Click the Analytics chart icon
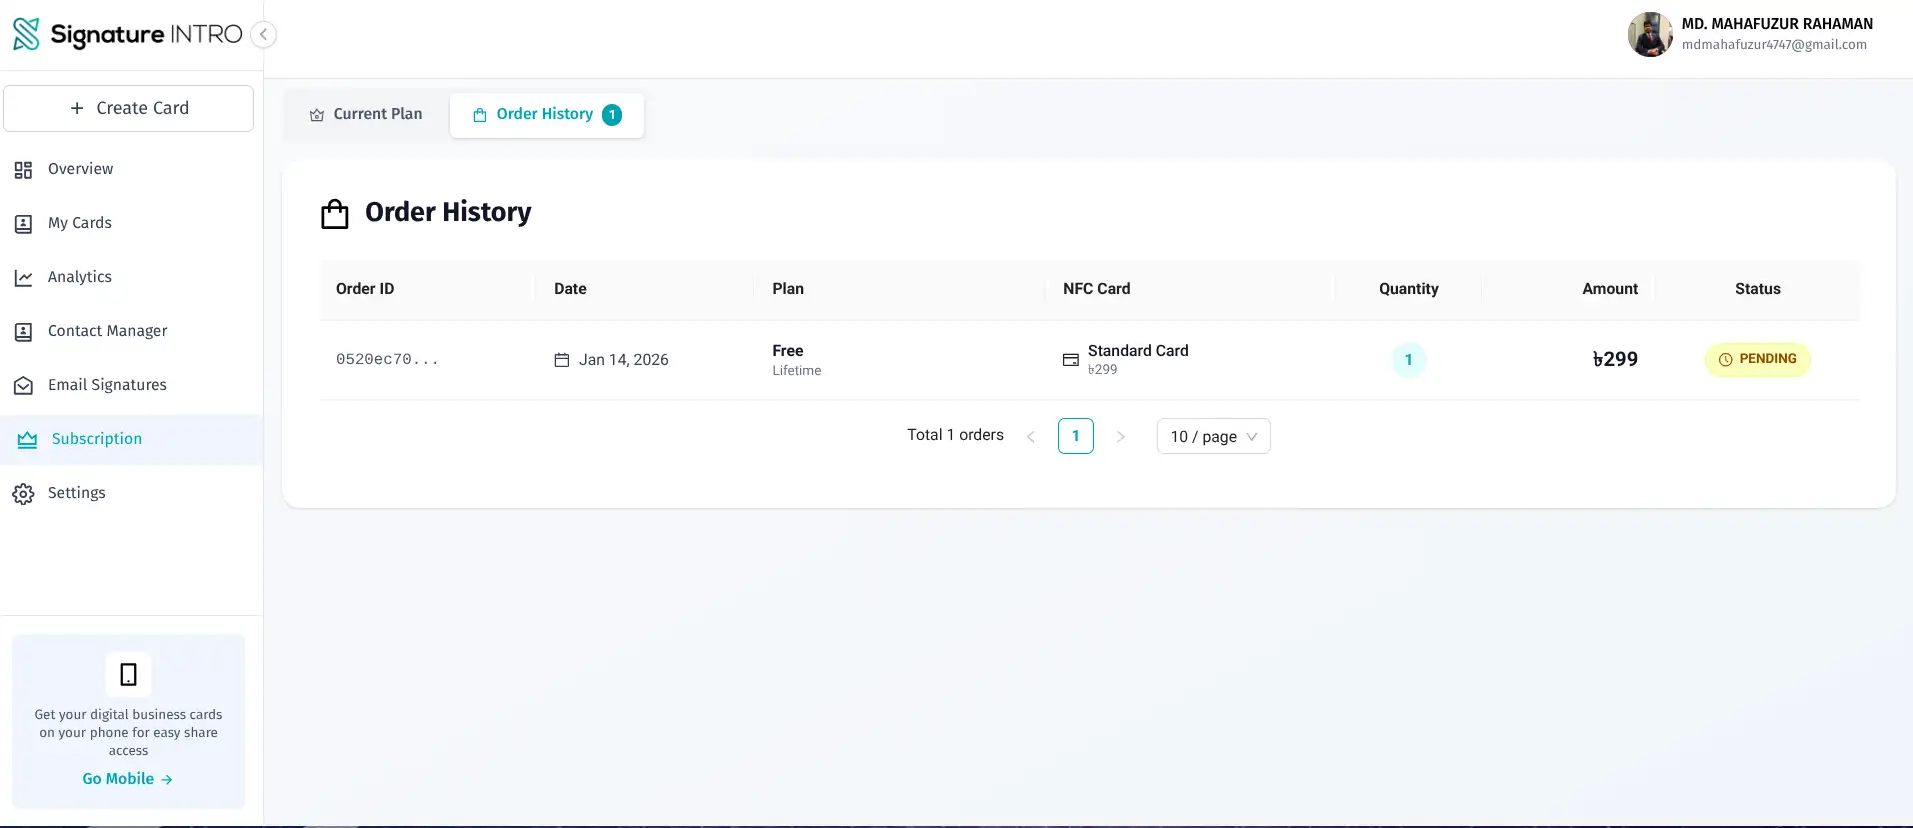1913x828 pixels. point(23,278)
